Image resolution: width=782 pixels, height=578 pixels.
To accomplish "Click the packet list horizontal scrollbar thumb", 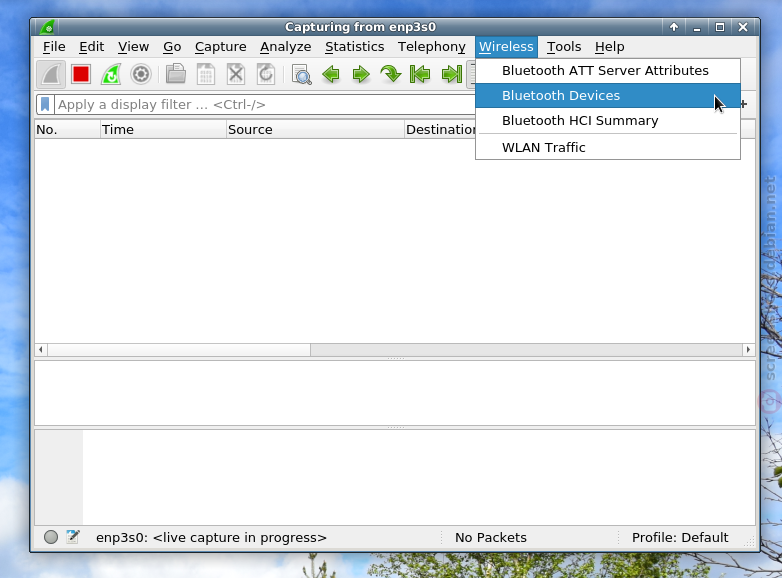I will pyautogui.click(x=179, y=350).
